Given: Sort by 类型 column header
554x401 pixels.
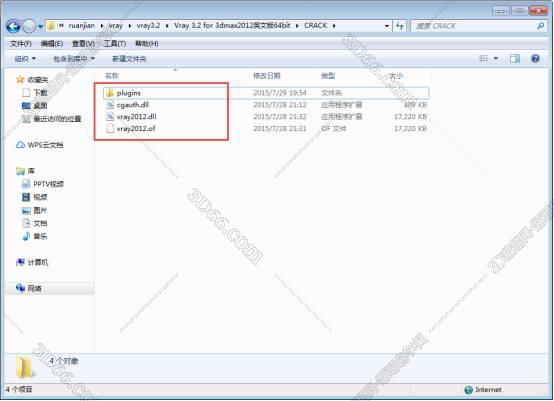Looking at the screenshot, I should point(328,76).
